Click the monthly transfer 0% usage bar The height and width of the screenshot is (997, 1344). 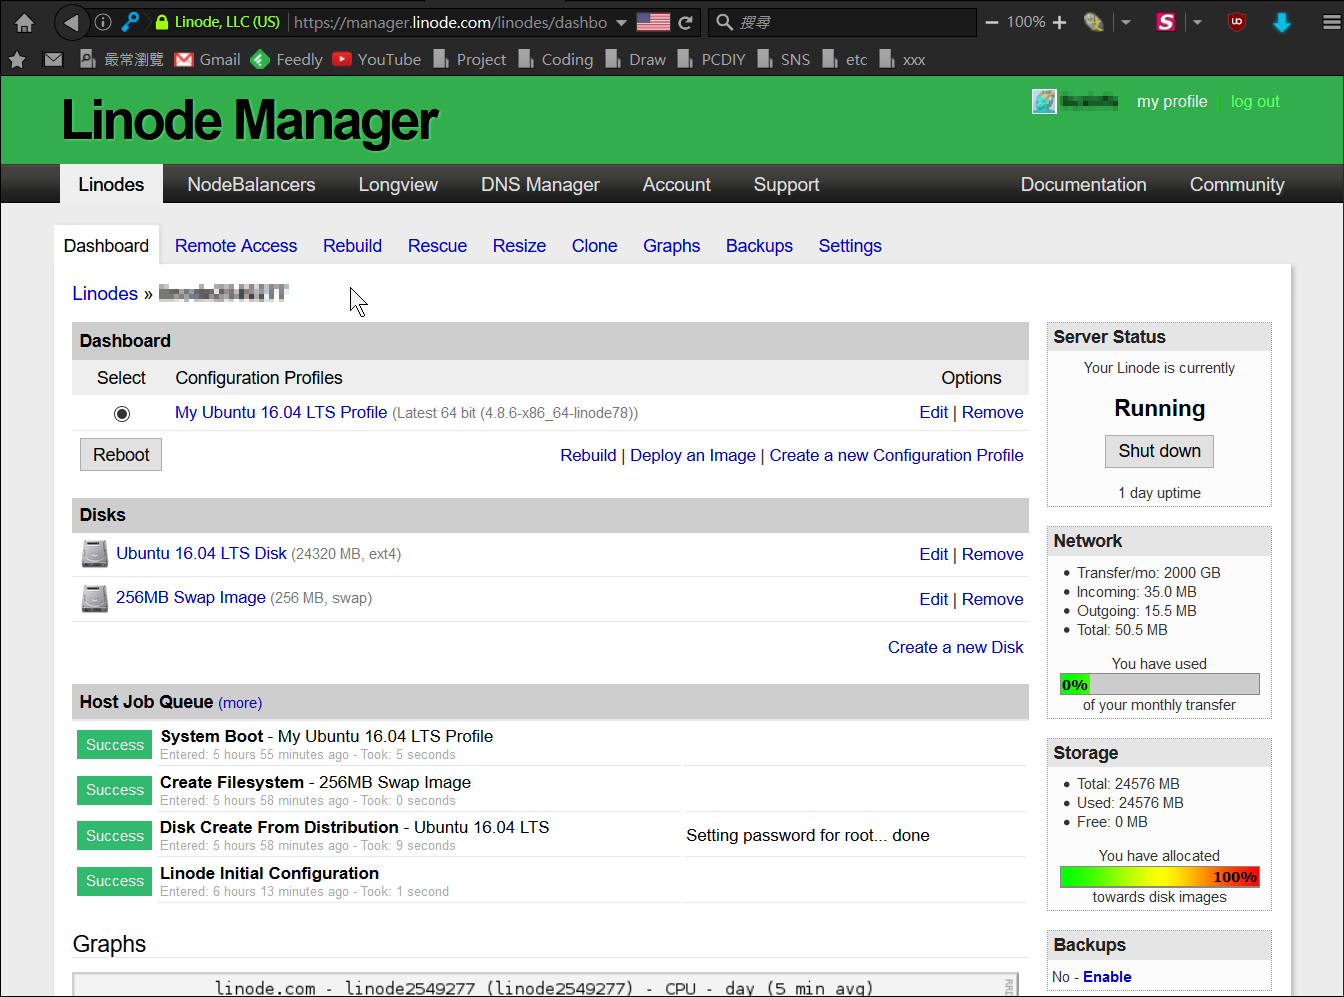tap(1159, 684)
